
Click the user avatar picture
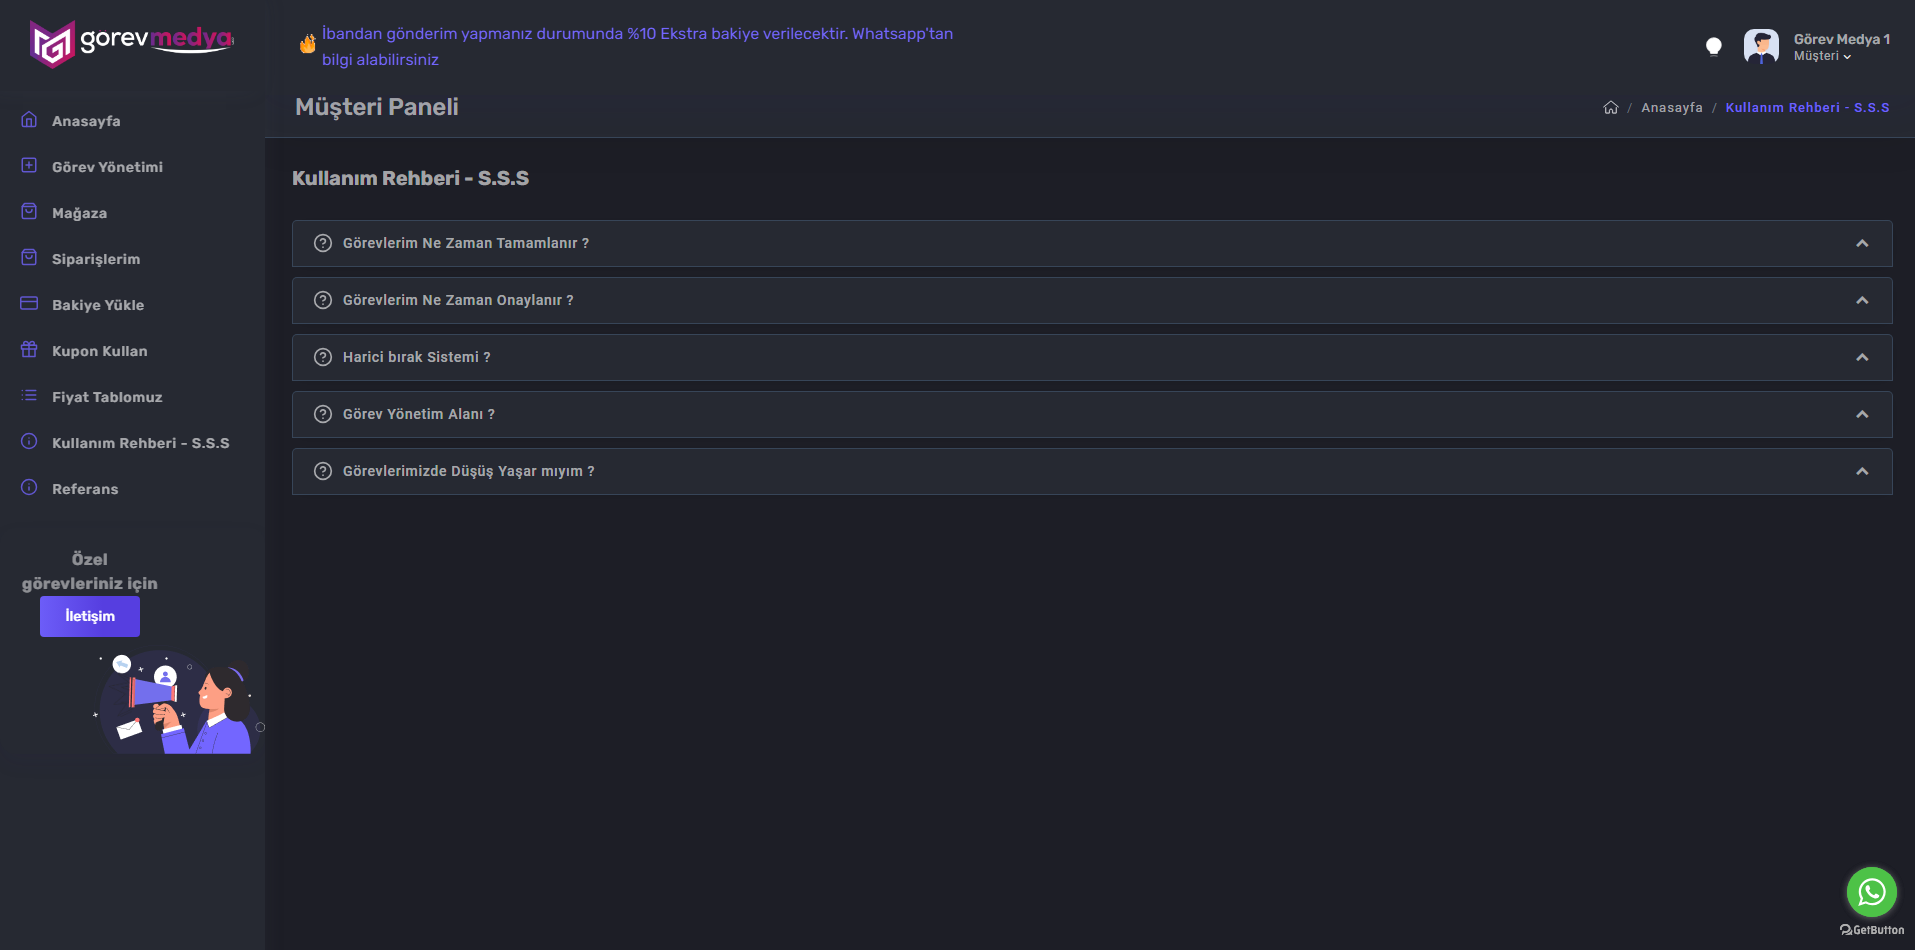(1761, 46)
